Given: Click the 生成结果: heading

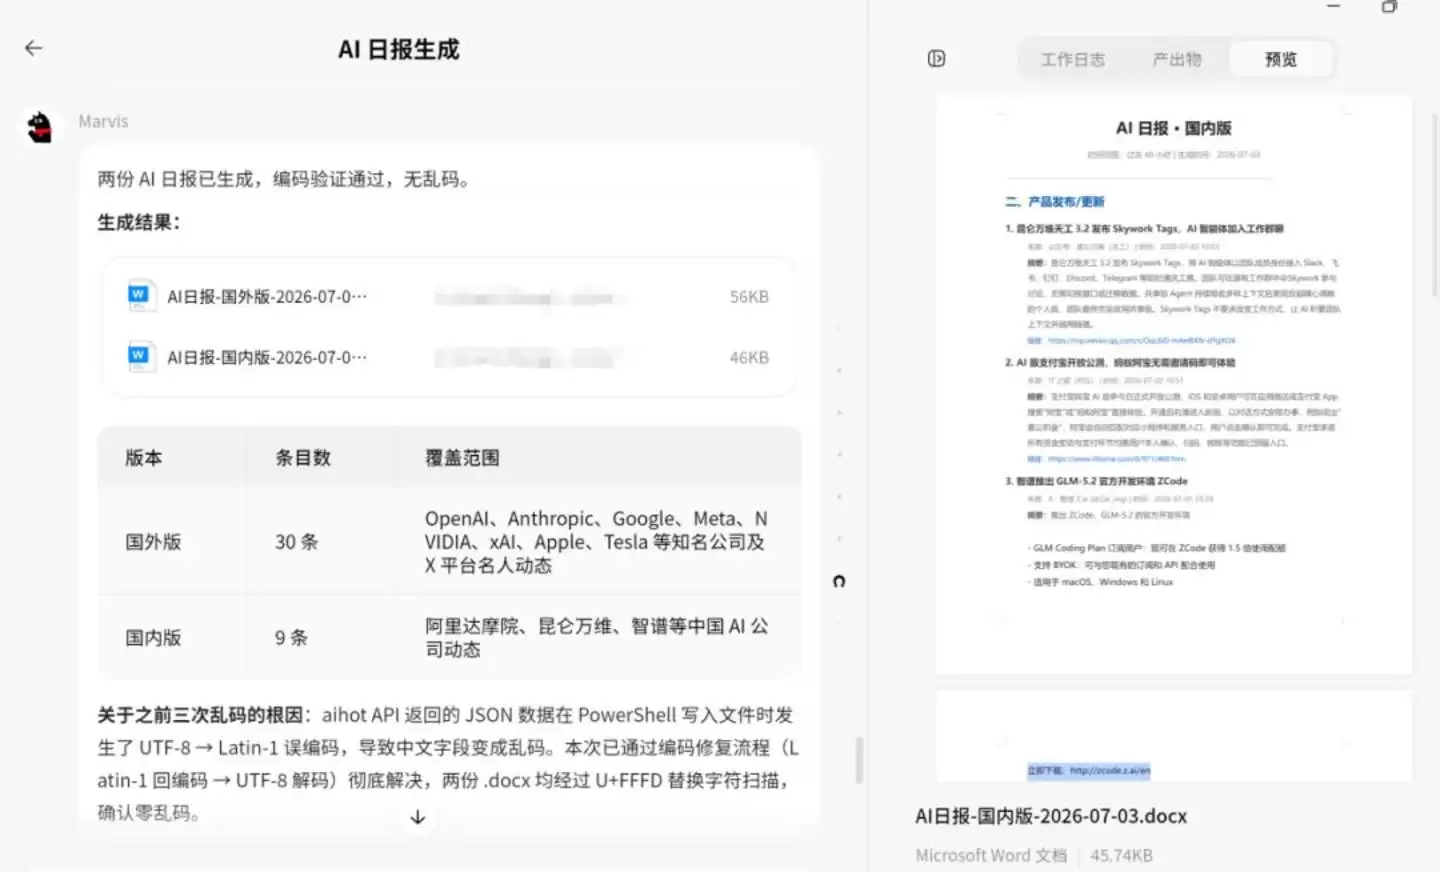Looking at the screenshot, I should [x=139, y=223].
